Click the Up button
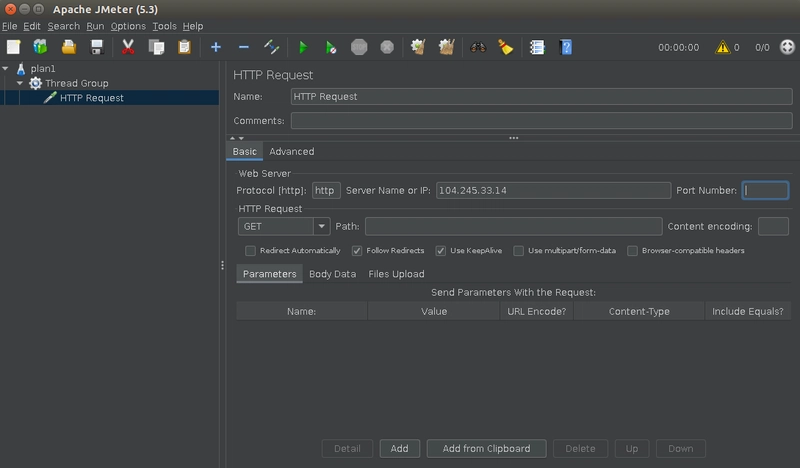The width and height of the screenshot is (800, 468). [x=632, y=449]
